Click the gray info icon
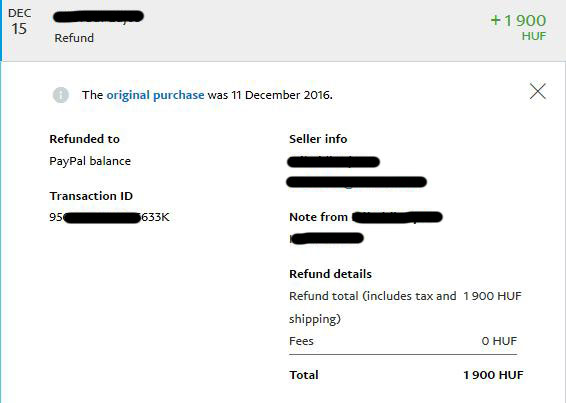Viewport: 566px width, 403px height. coord(61,95)
